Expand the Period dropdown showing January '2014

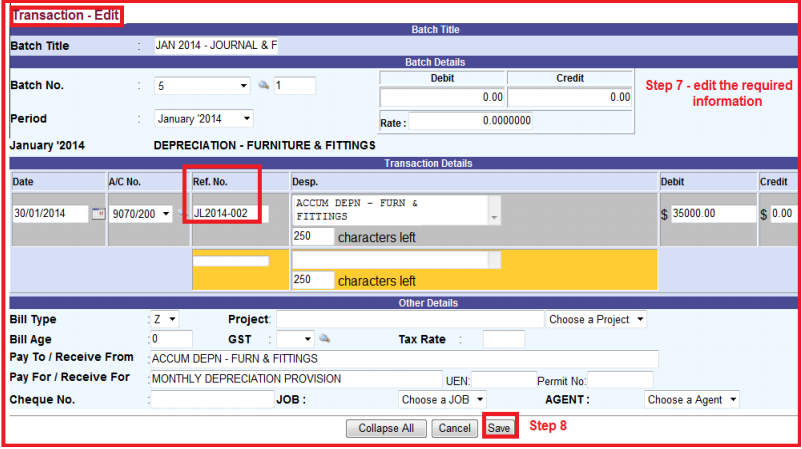click(203, 119)
